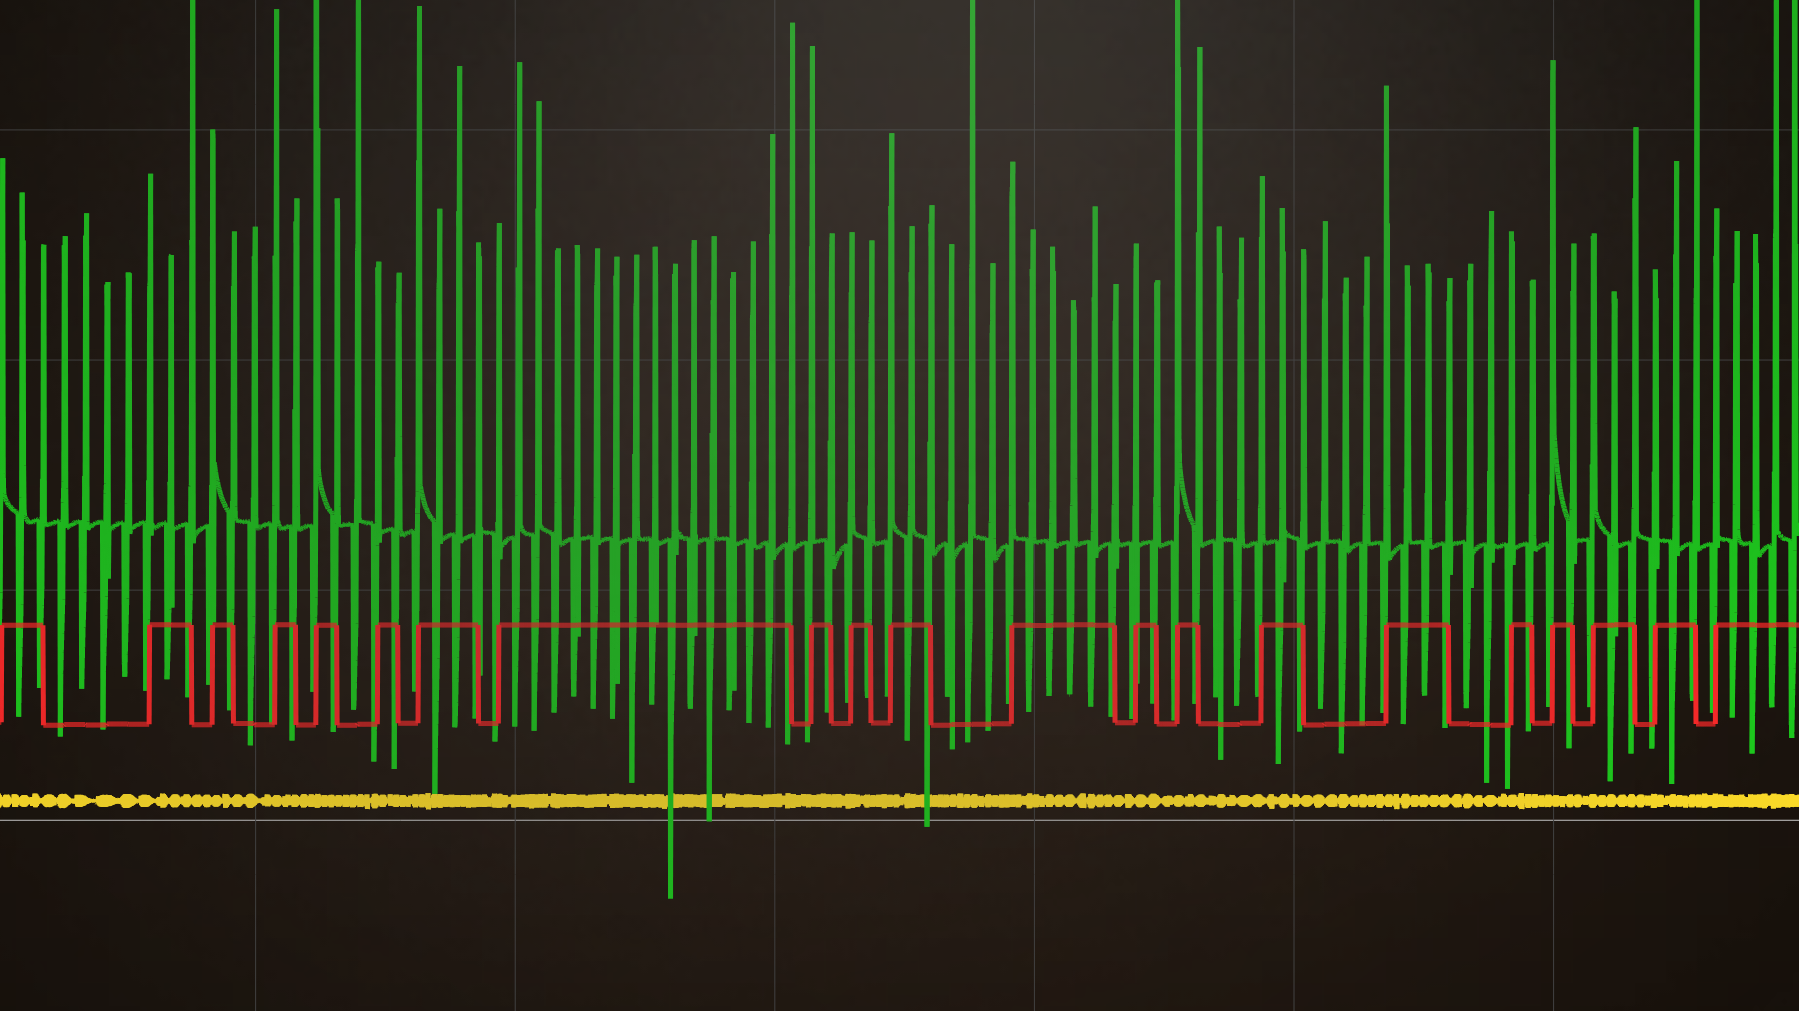Select the widest red low segment at left
The height and width of the screenshot is (1011, 1799).
(x=96, y=724)
